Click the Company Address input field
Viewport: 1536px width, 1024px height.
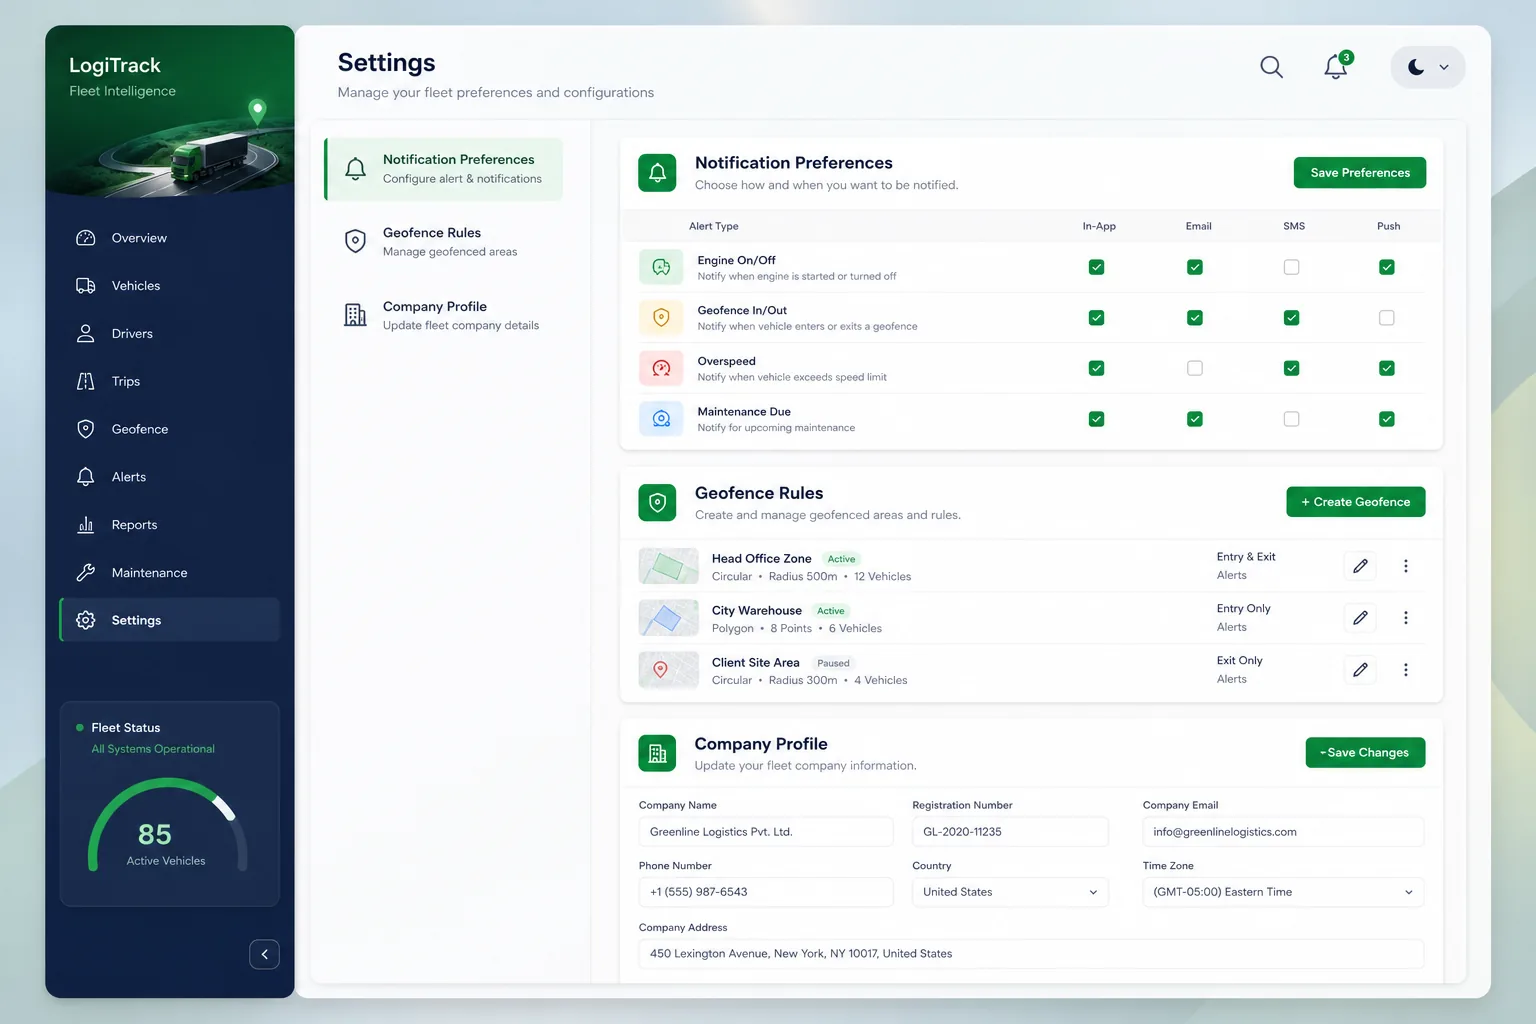click(x=1031, y=954)
